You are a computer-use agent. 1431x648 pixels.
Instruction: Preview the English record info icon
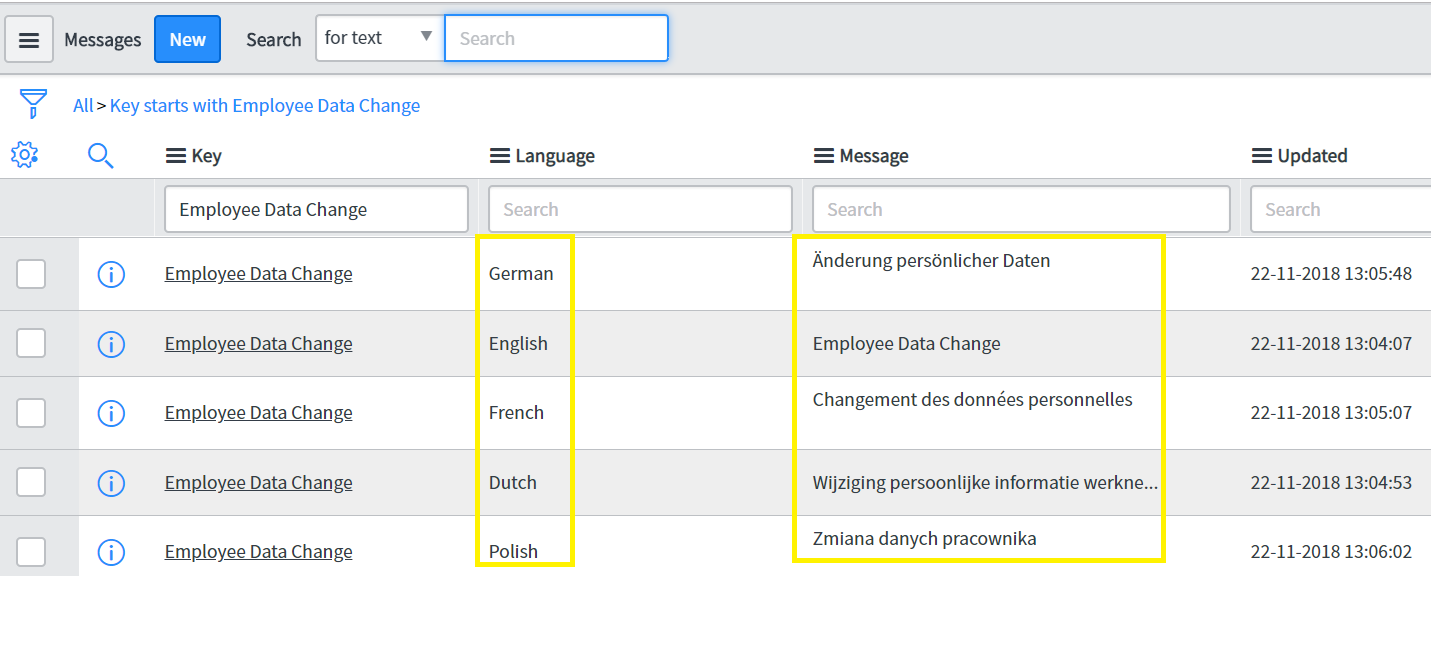pos(111,344)
